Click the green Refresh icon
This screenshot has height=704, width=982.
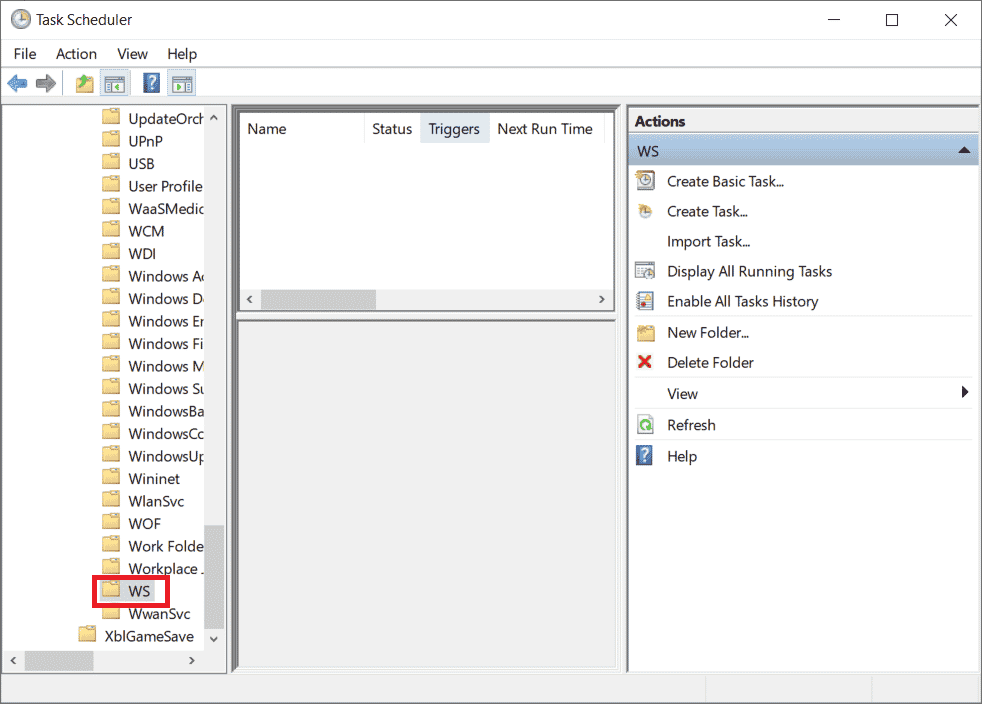click(x=645, y=425)
